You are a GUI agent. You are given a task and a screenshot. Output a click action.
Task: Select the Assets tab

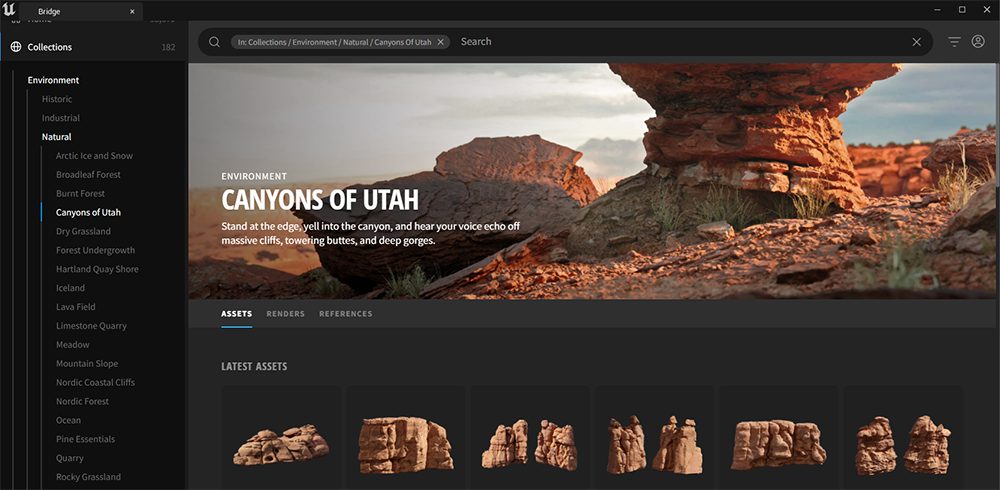tap(236, 314)
